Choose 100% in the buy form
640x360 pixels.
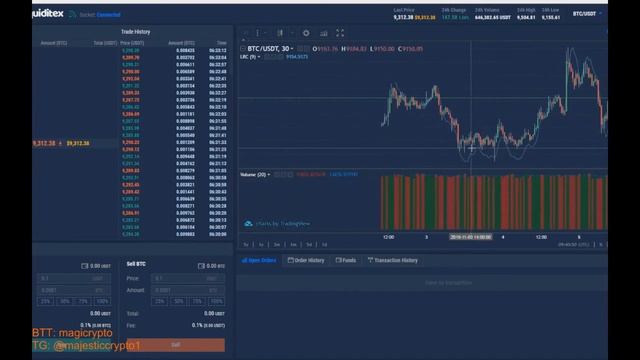coord(102,302)
